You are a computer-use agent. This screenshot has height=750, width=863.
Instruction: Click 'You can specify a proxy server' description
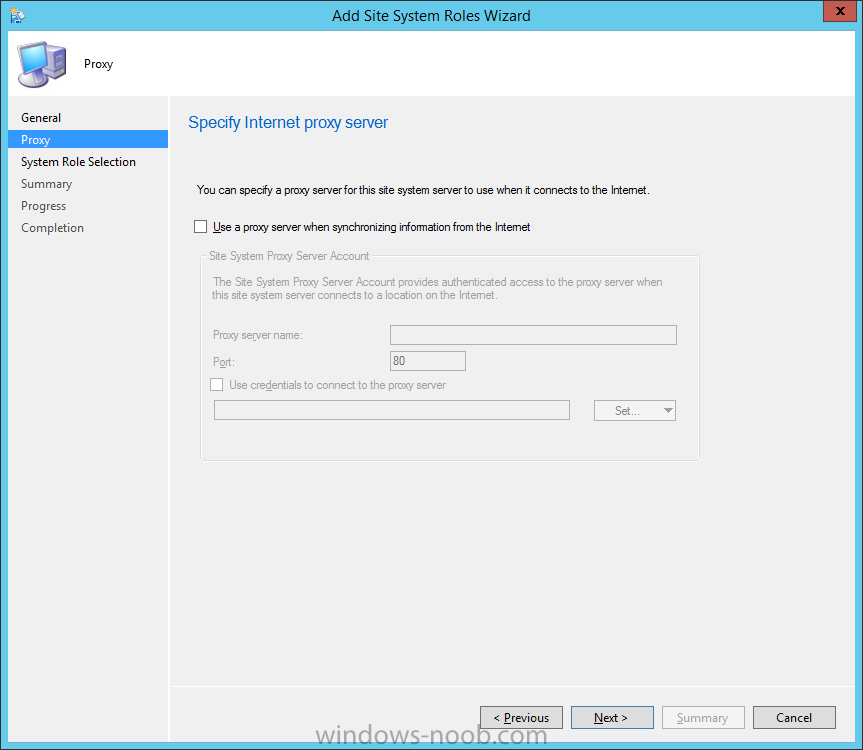click(423, 190)
